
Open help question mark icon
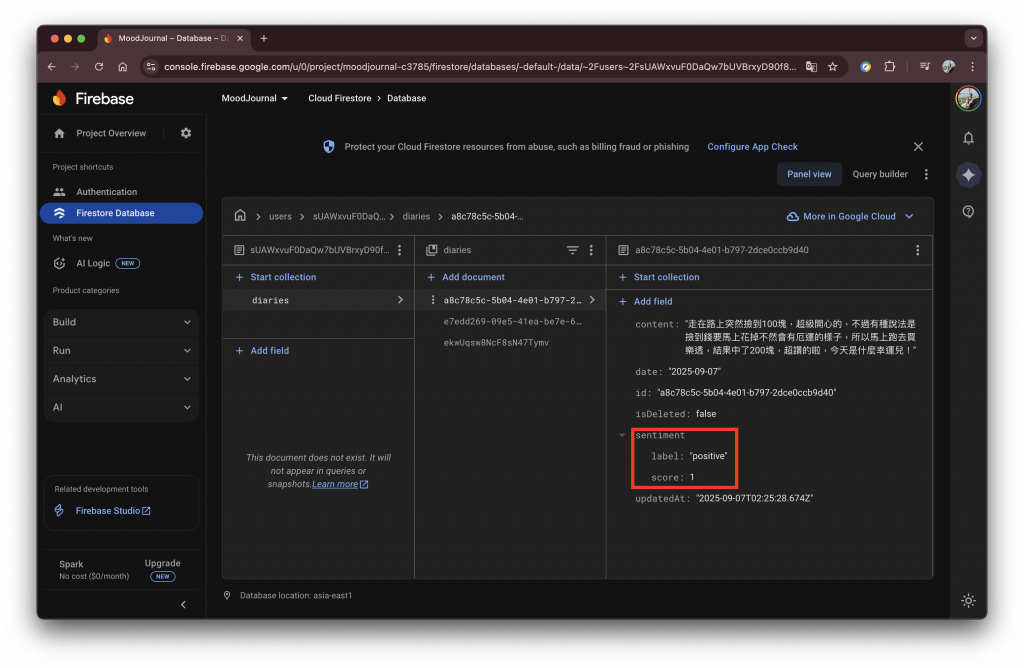(x=968, y=212)
